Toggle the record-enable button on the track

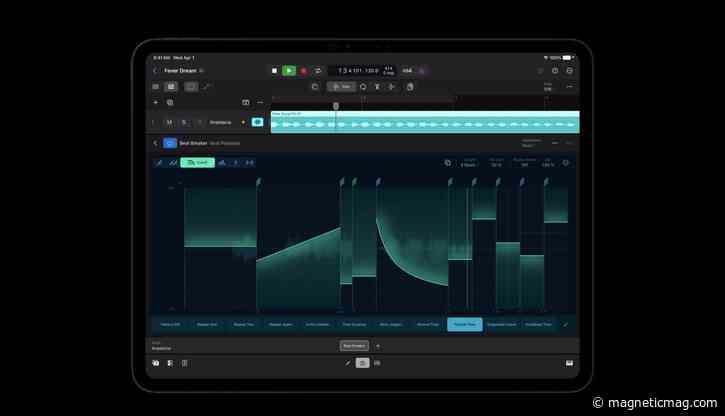[x=199, y=122]
